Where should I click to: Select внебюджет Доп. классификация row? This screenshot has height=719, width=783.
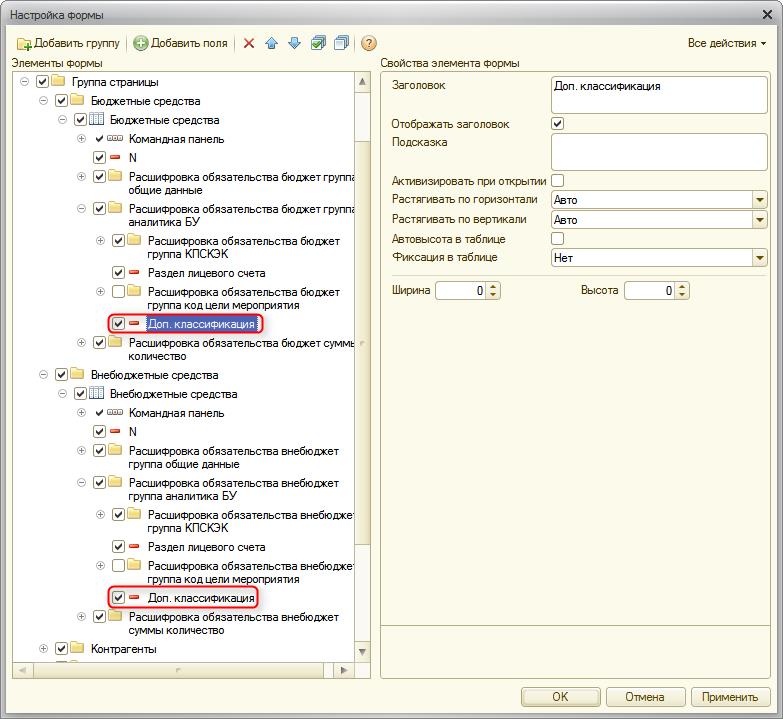click(201, 598)
